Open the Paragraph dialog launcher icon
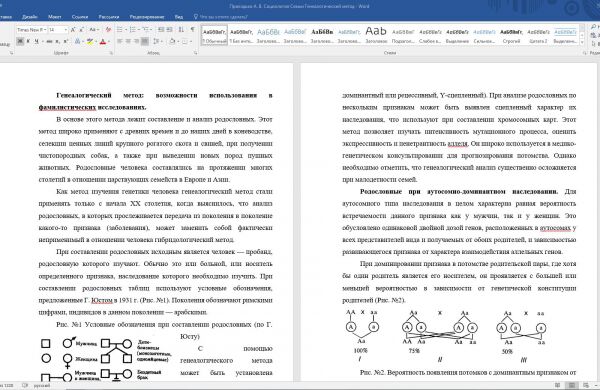The height and width of the screenshot is (390, 600). pyautogui.click(x=196, y=53)
